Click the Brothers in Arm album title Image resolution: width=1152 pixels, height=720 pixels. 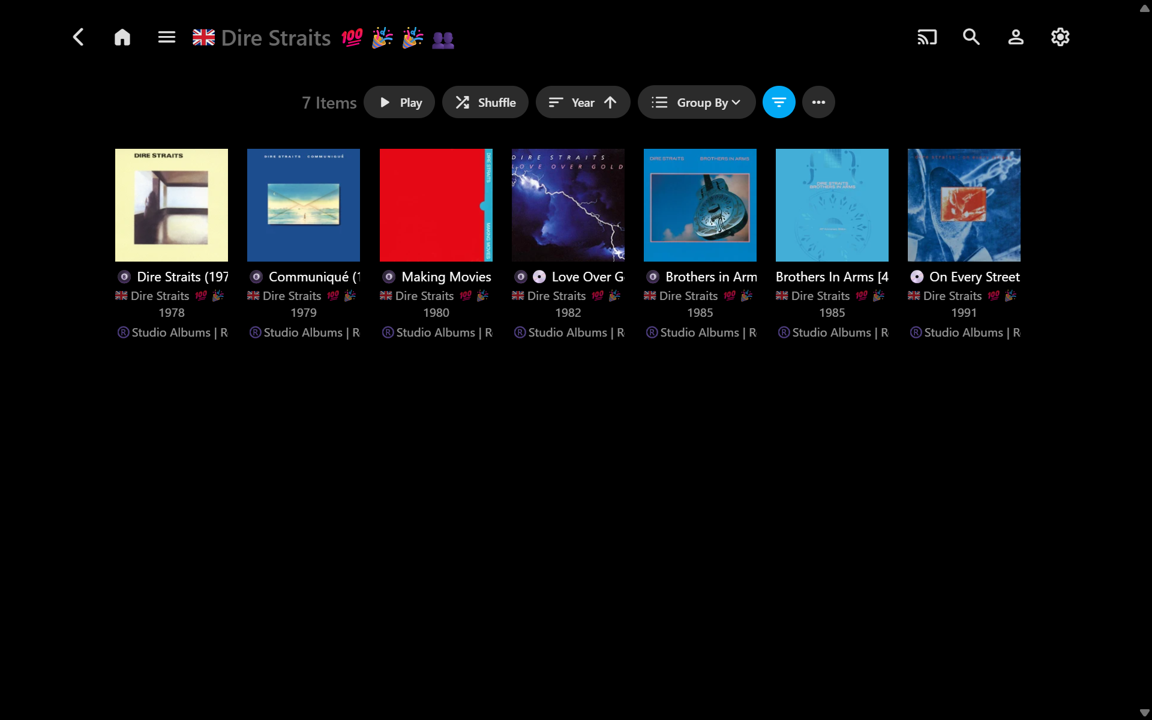pyautogui.click(x=711, y=277)
